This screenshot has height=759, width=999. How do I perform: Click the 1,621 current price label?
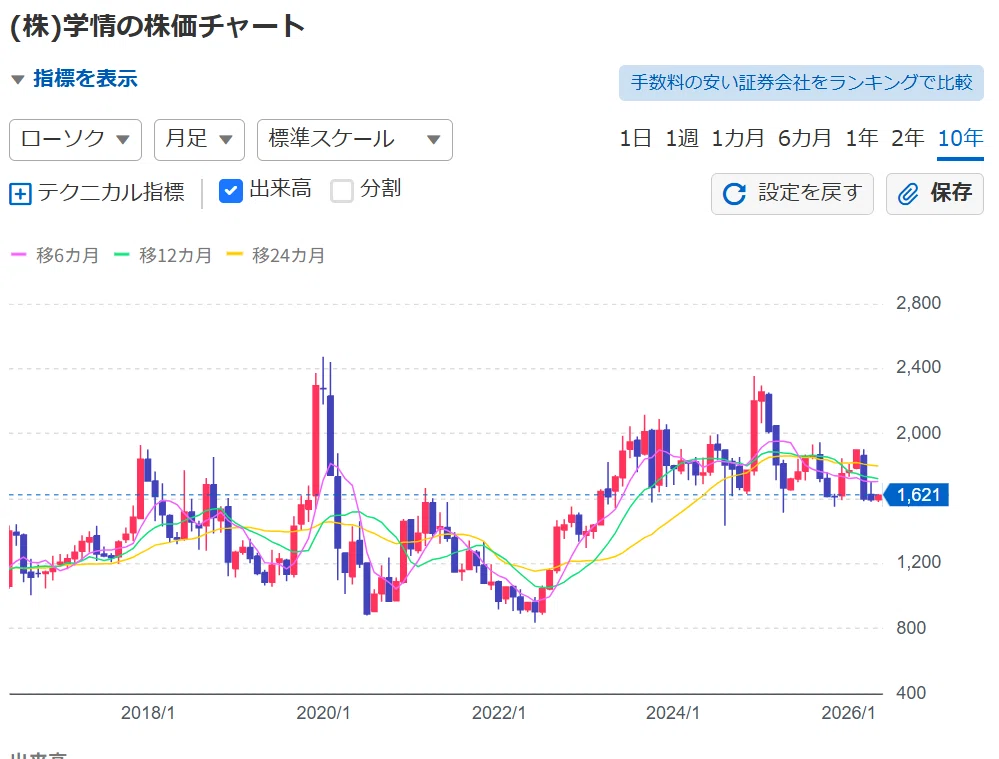pyautogui.click(x=917, y=495)
